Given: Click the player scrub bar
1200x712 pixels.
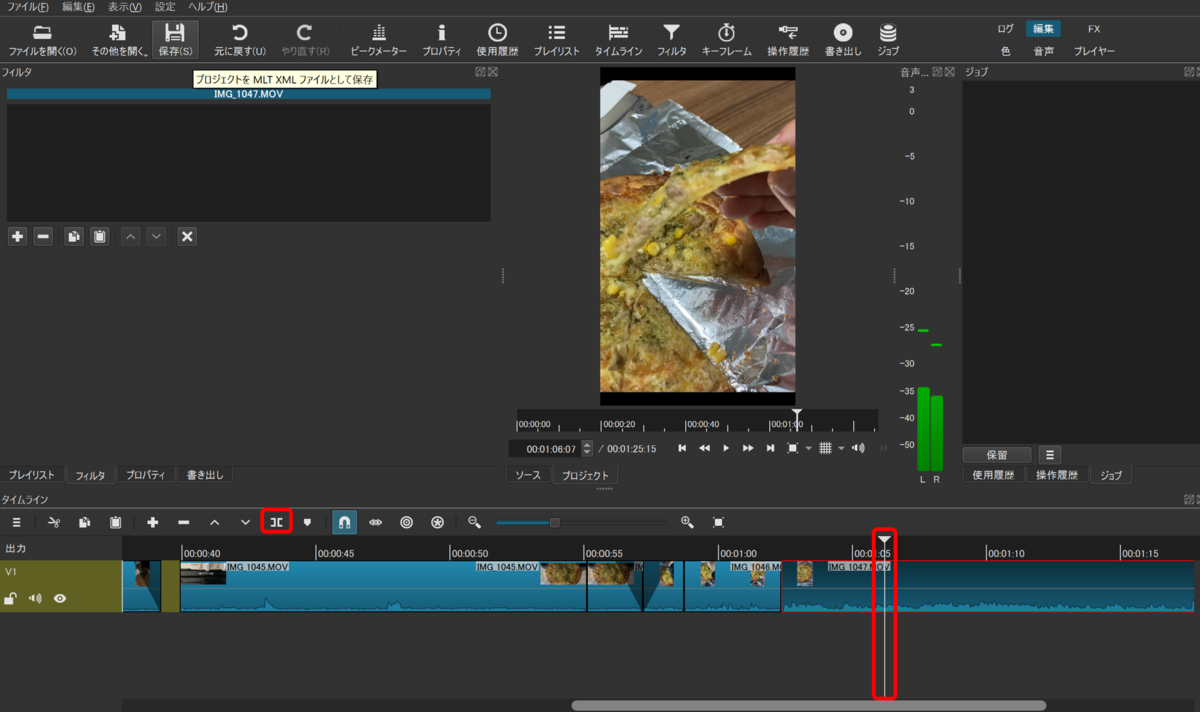Looking at the screenshot, I should coord(697,420).
